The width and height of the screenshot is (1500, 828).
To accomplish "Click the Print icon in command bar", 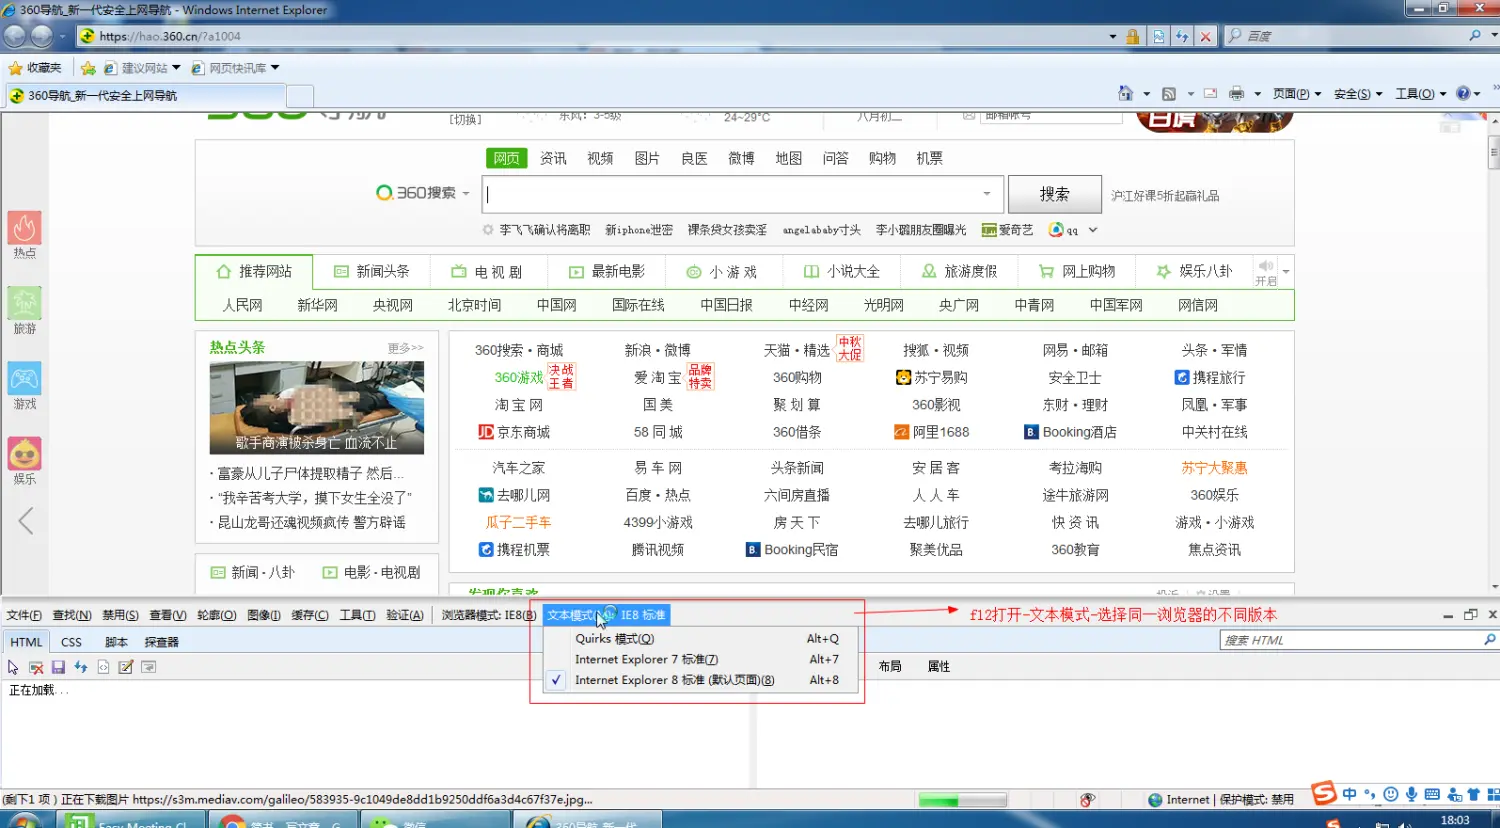I will (1236, 93).
